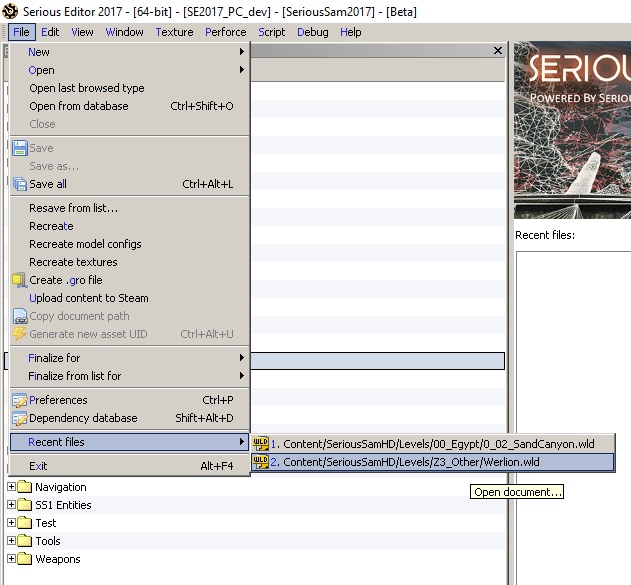The width and height of the screenshot is (631, 585).
Task: Select the Weapons folder label
Action: 58,559
